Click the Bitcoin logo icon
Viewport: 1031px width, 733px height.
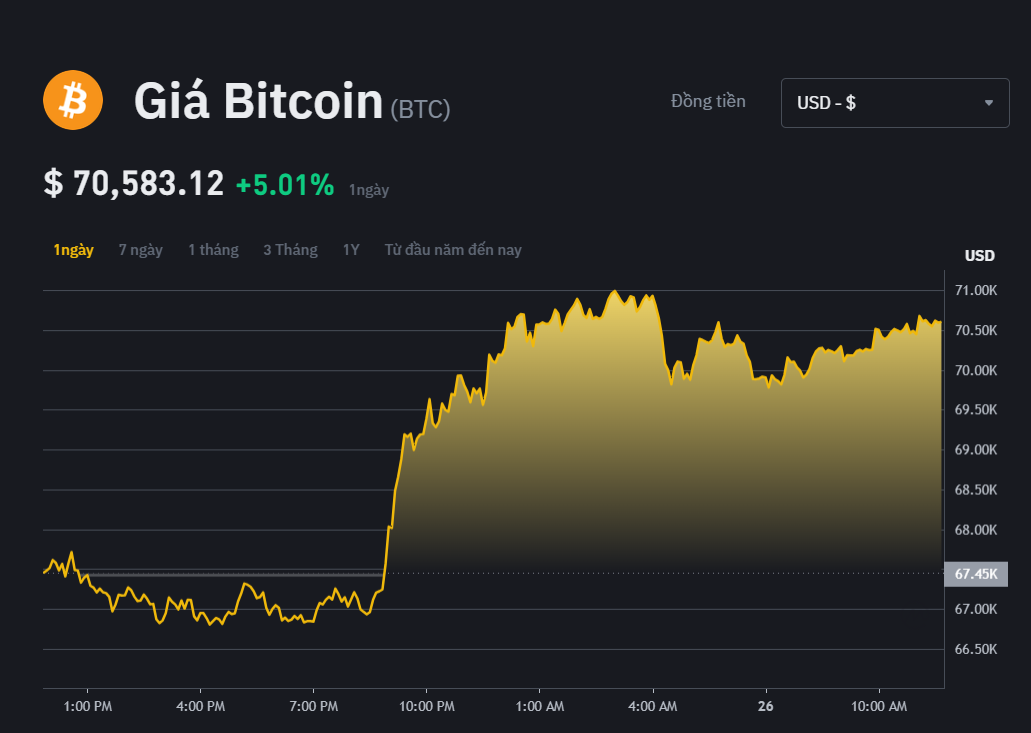pos(72,100)
